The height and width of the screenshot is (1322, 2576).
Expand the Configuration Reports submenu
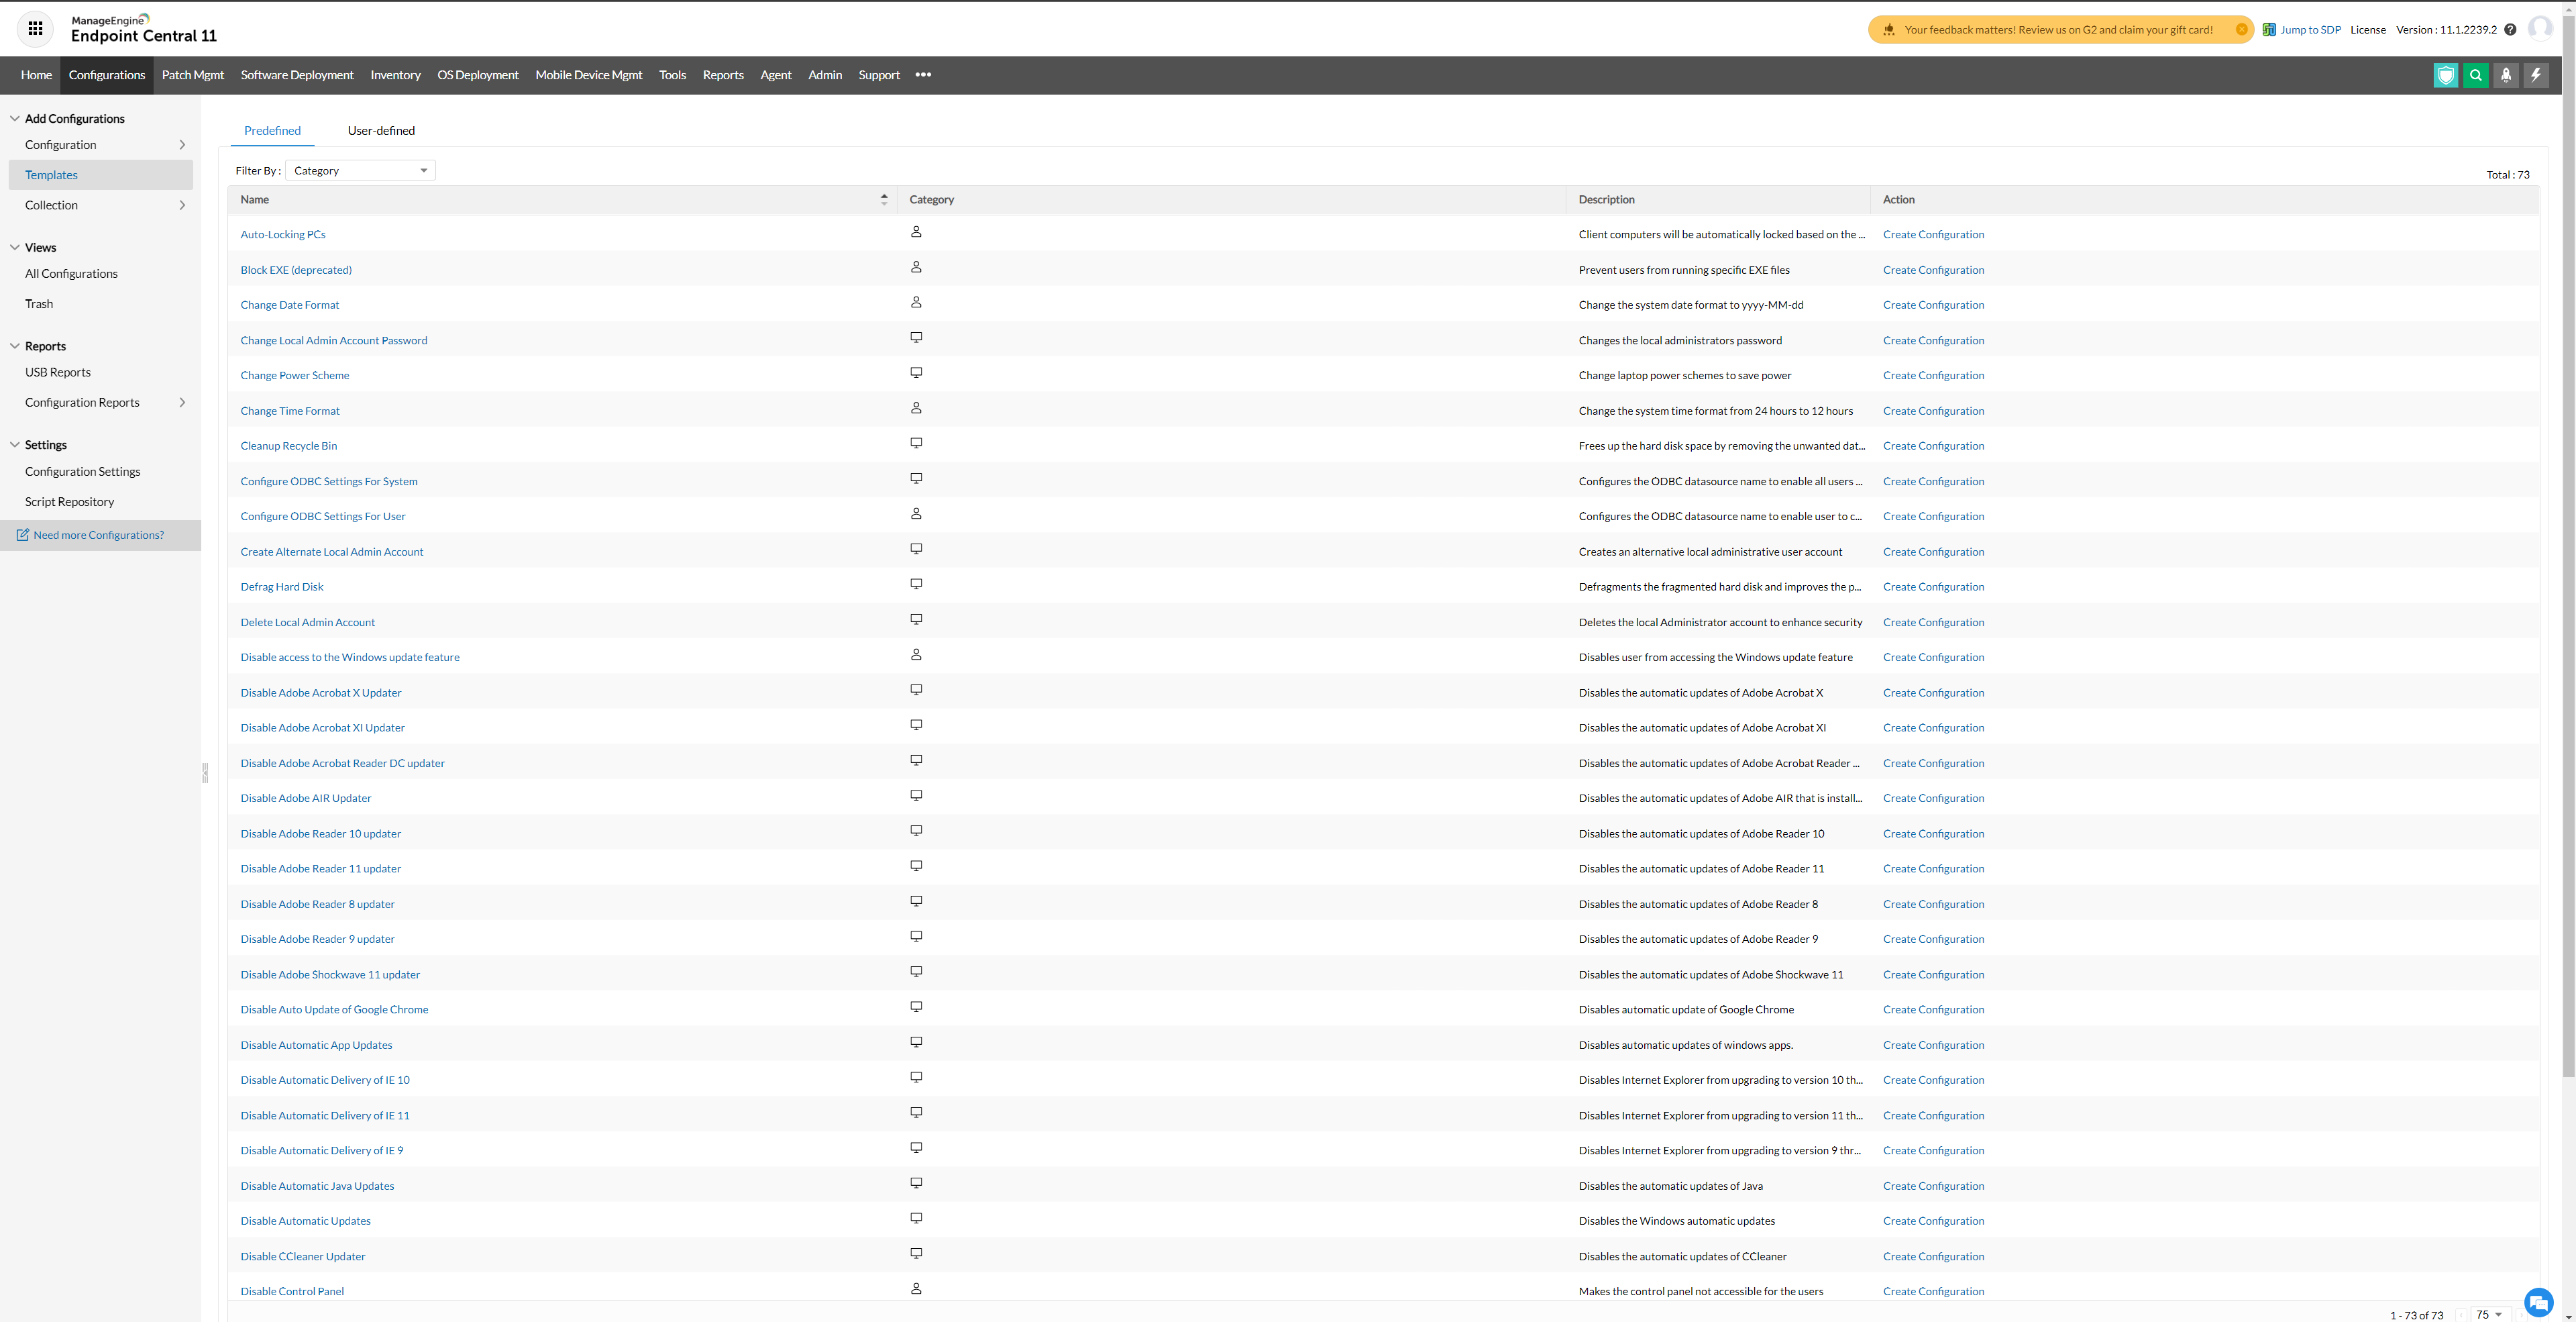click(x=182, y=403)
